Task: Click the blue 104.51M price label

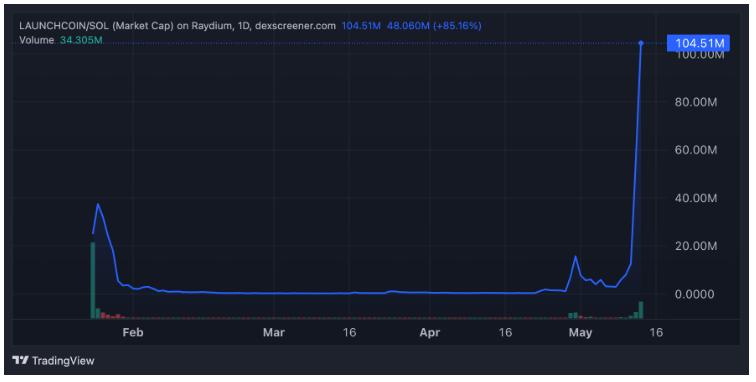Action: (699, 43)
